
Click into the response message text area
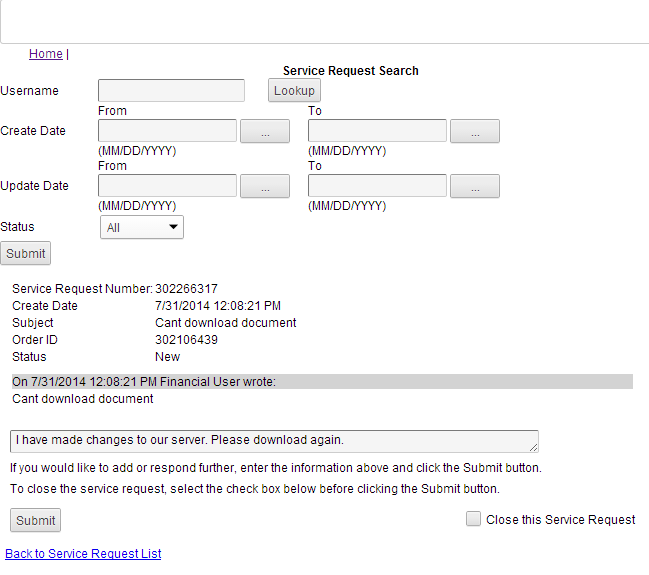coord(270,441)
